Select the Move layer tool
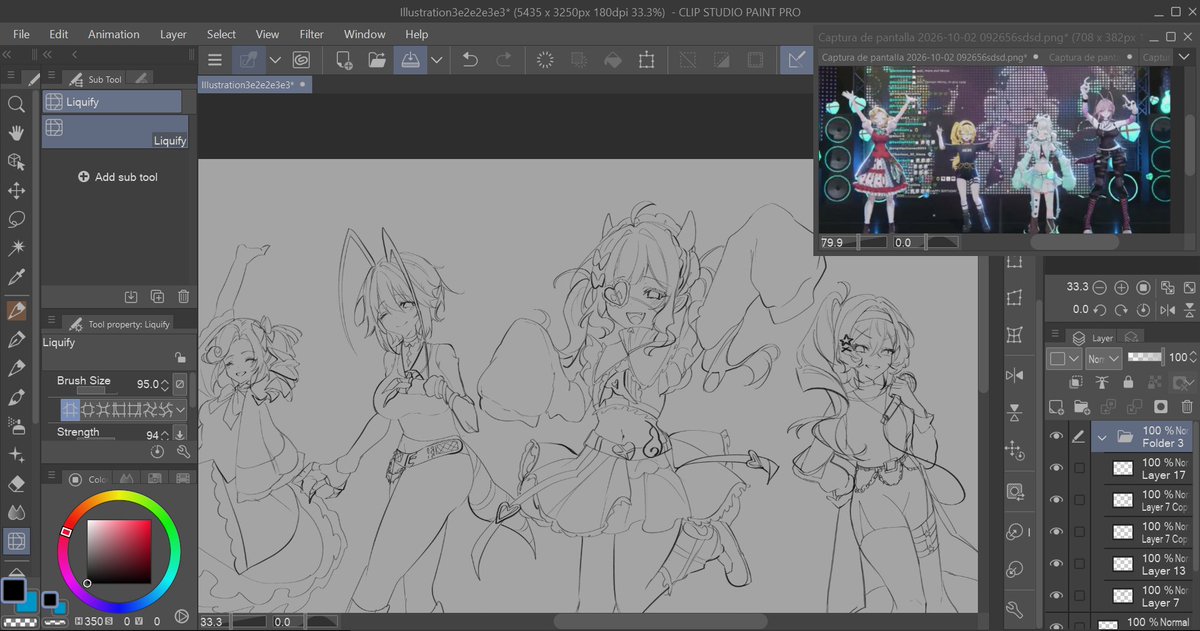 [x=16, y=191]
